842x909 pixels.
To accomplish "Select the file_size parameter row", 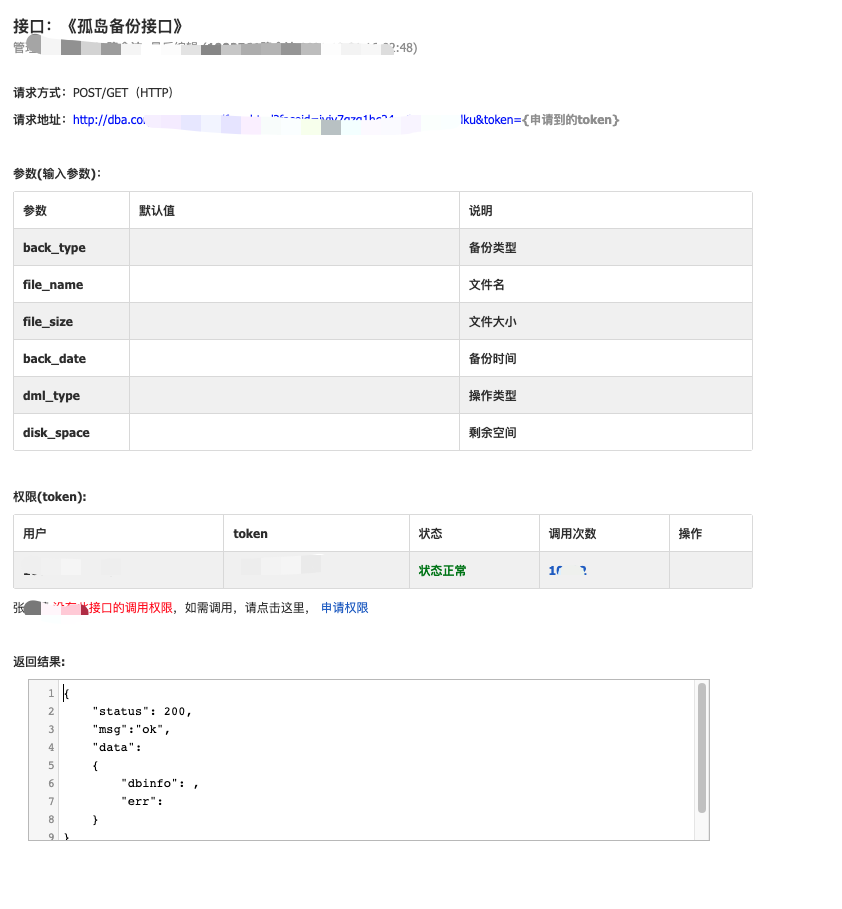I will click(52, 321).
